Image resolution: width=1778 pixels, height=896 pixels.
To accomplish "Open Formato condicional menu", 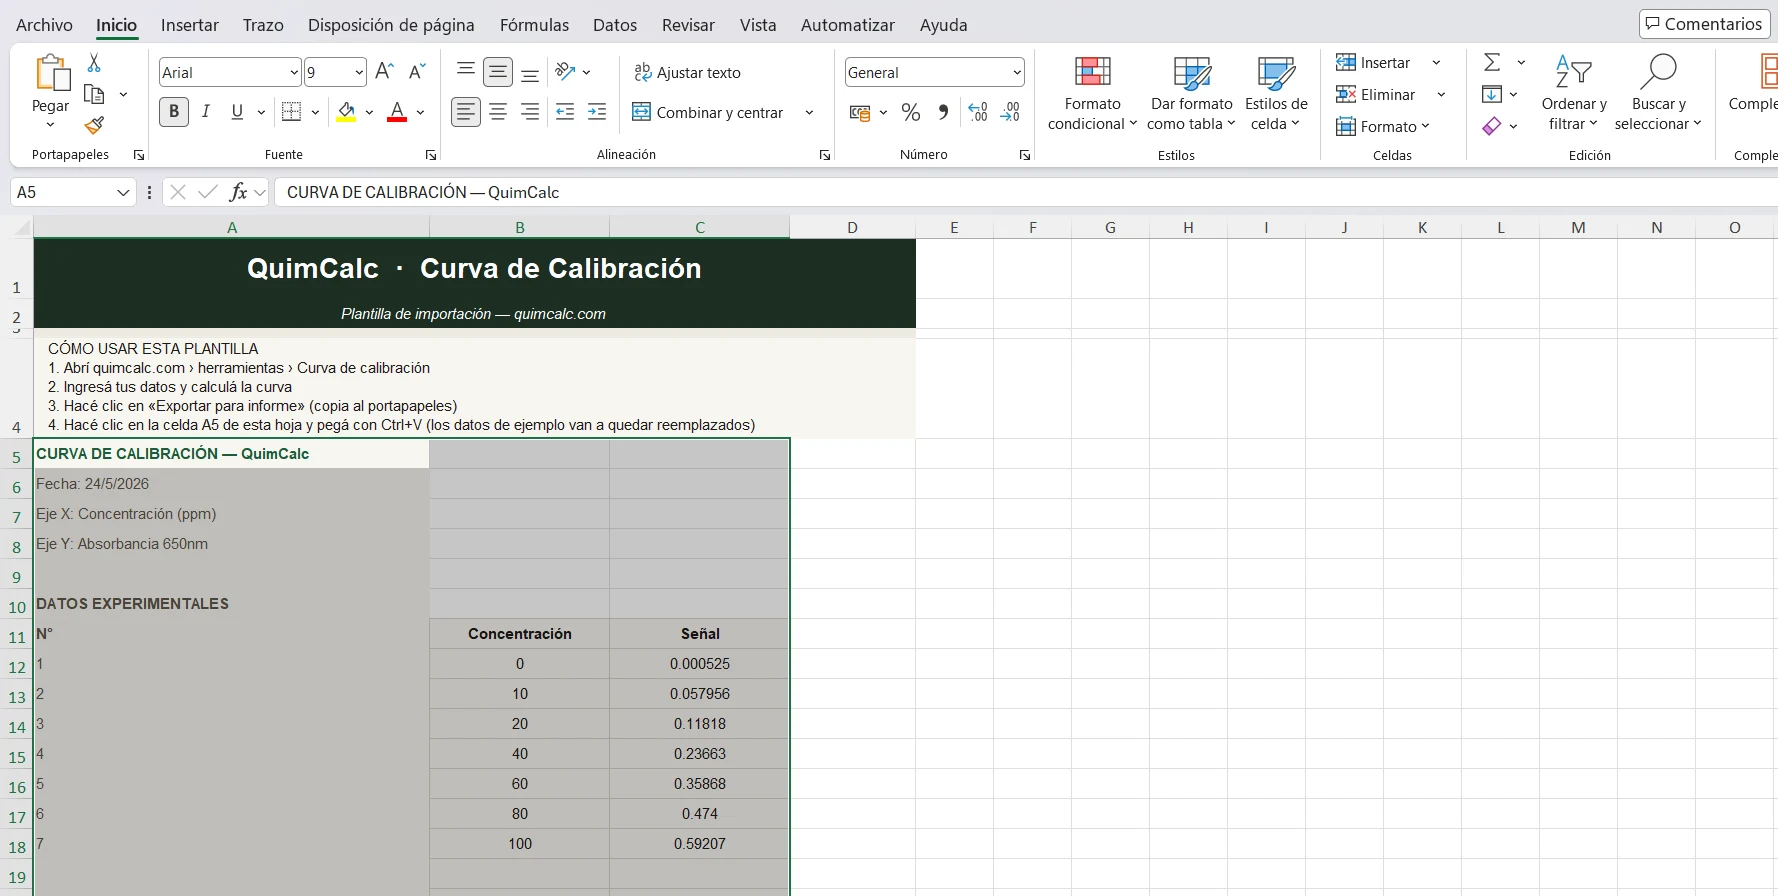I will coord(1092,93).
